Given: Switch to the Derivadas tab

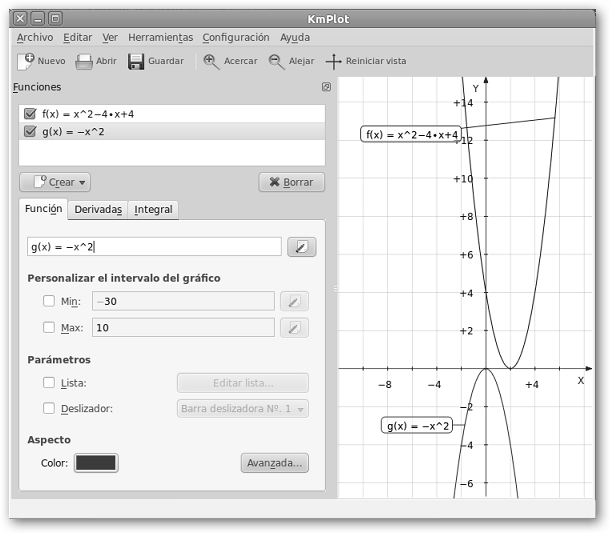Looking at the screenshot, I should coord(98,209).
